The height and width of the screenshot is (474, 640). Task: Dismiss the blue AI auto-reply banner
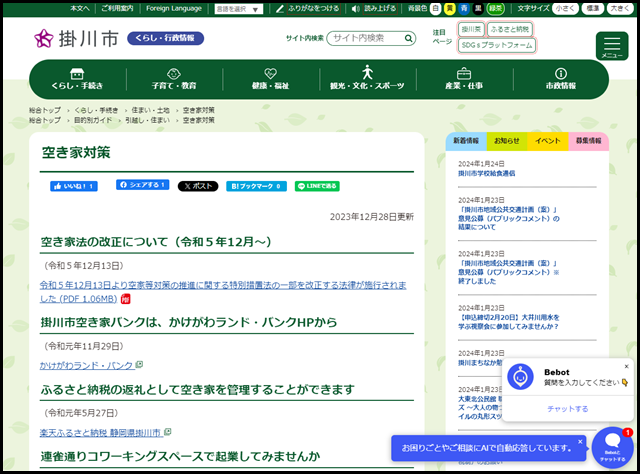coord(580,441)
